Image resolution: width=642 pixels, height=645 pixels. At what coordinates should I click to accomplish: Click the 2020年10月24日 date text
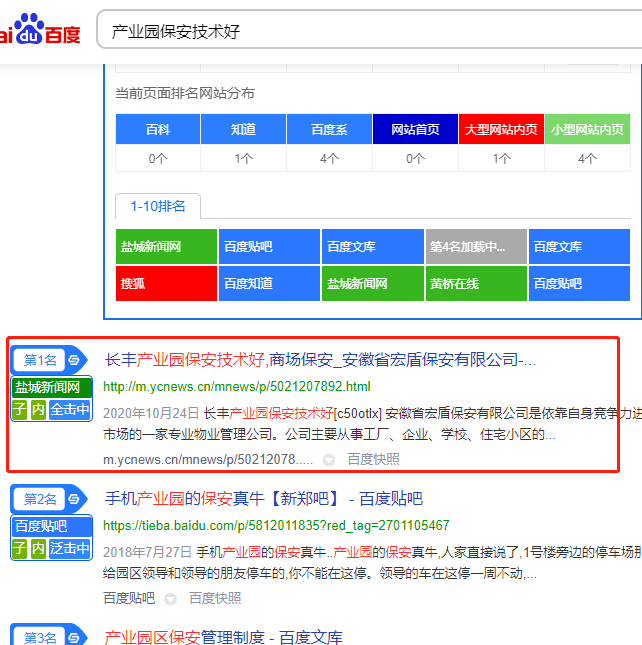coord(151,413)
